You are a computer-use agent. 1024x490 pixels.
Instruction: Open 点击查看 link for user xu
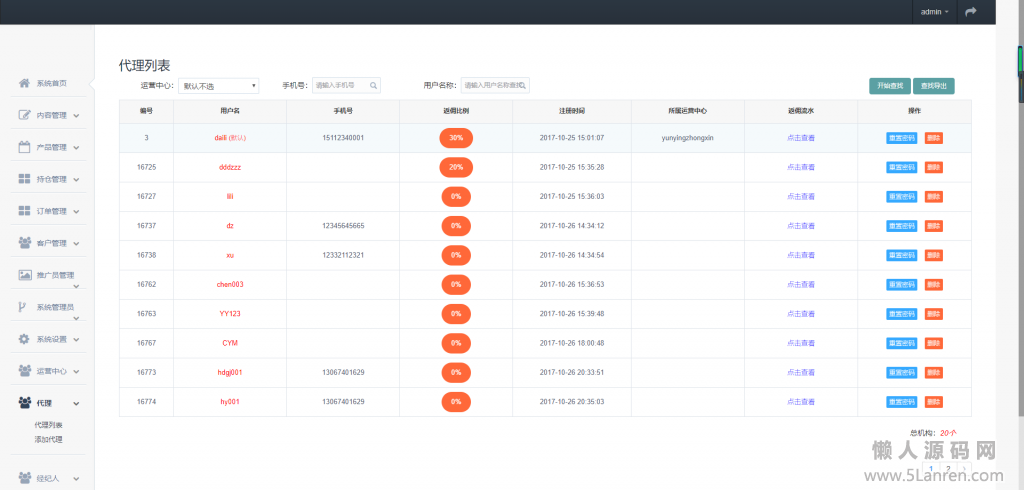[801, 255]
